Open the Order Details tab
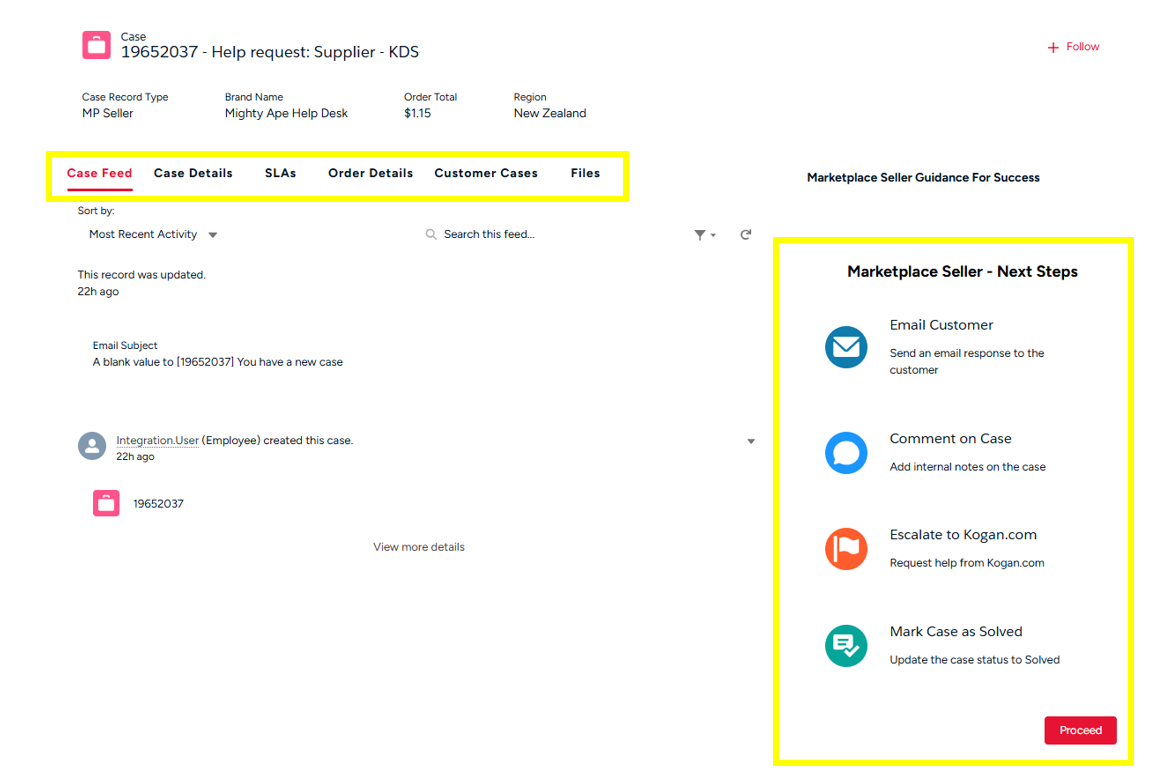1154x784 pixels. click(370, 173)
